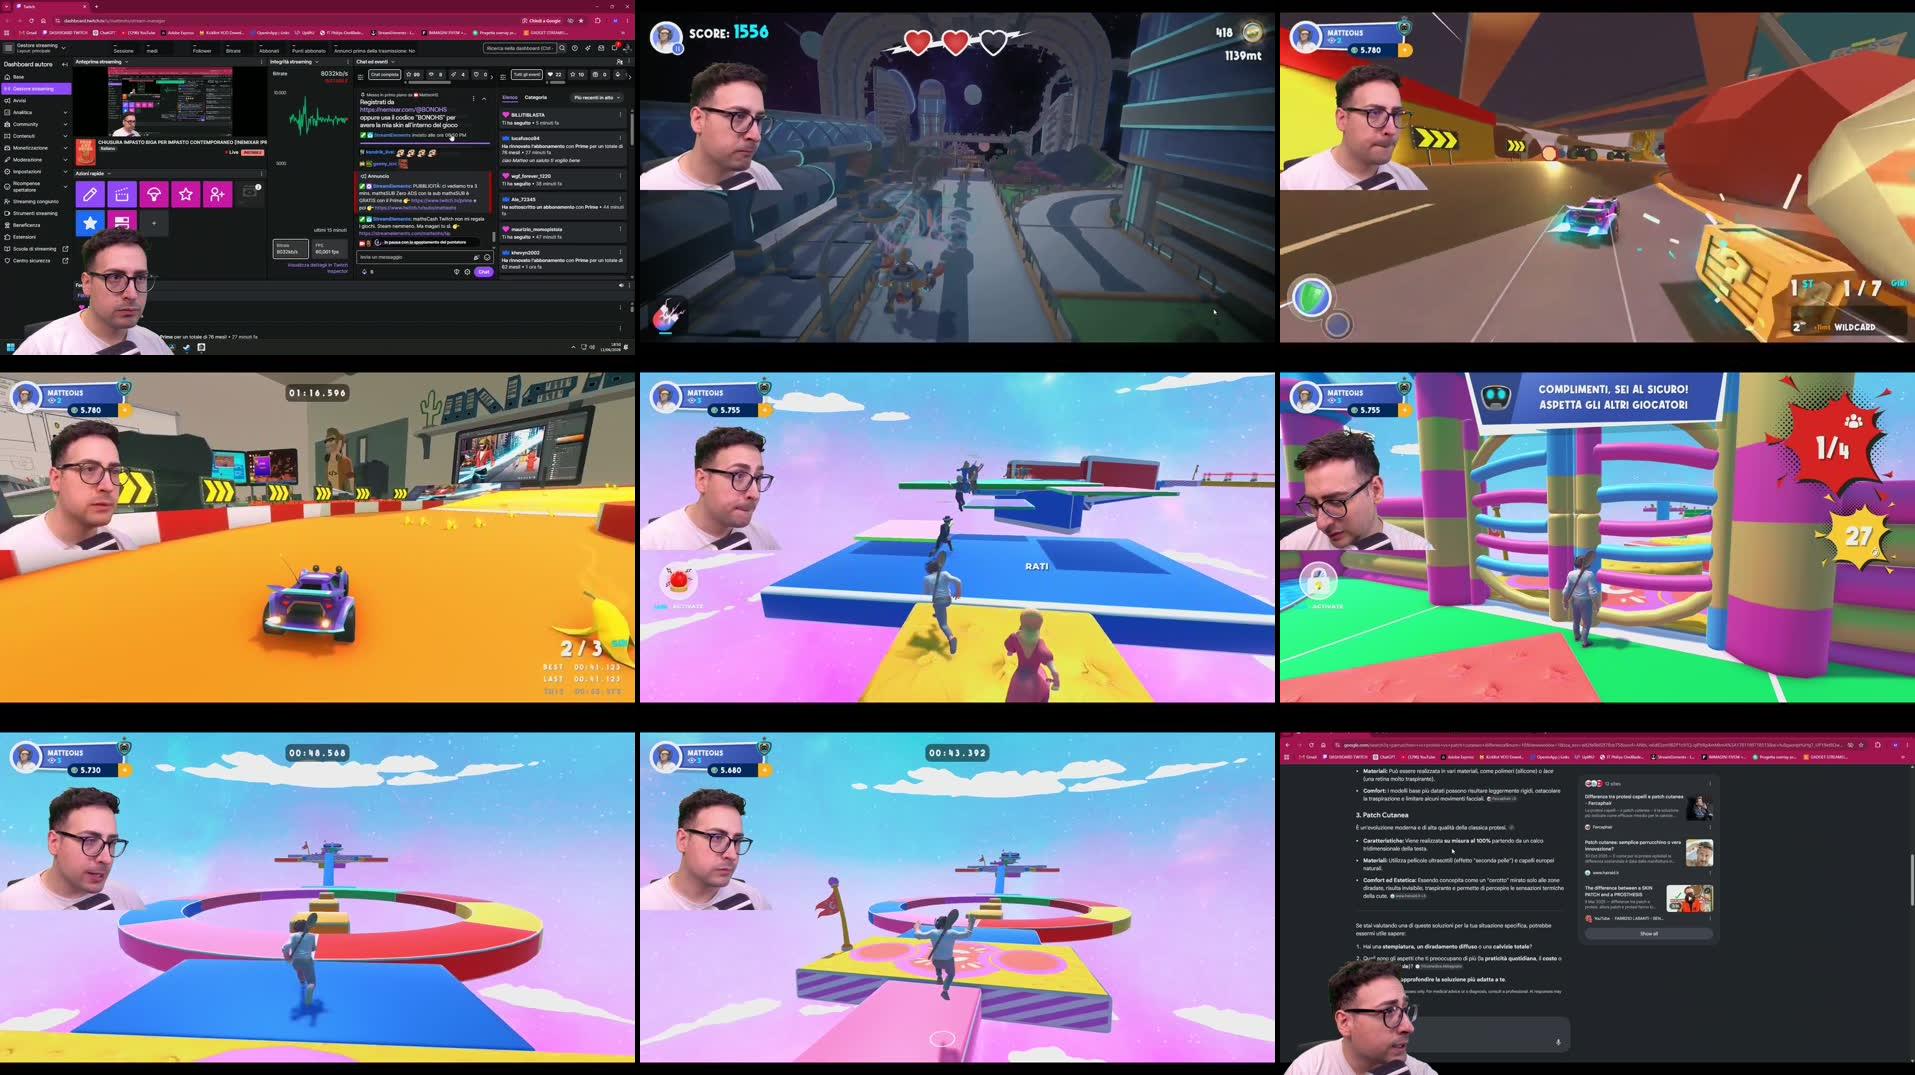1915x1075 pixels.
Task: Open Azioni rapide panel dropdown
Action: coord(109,174)
